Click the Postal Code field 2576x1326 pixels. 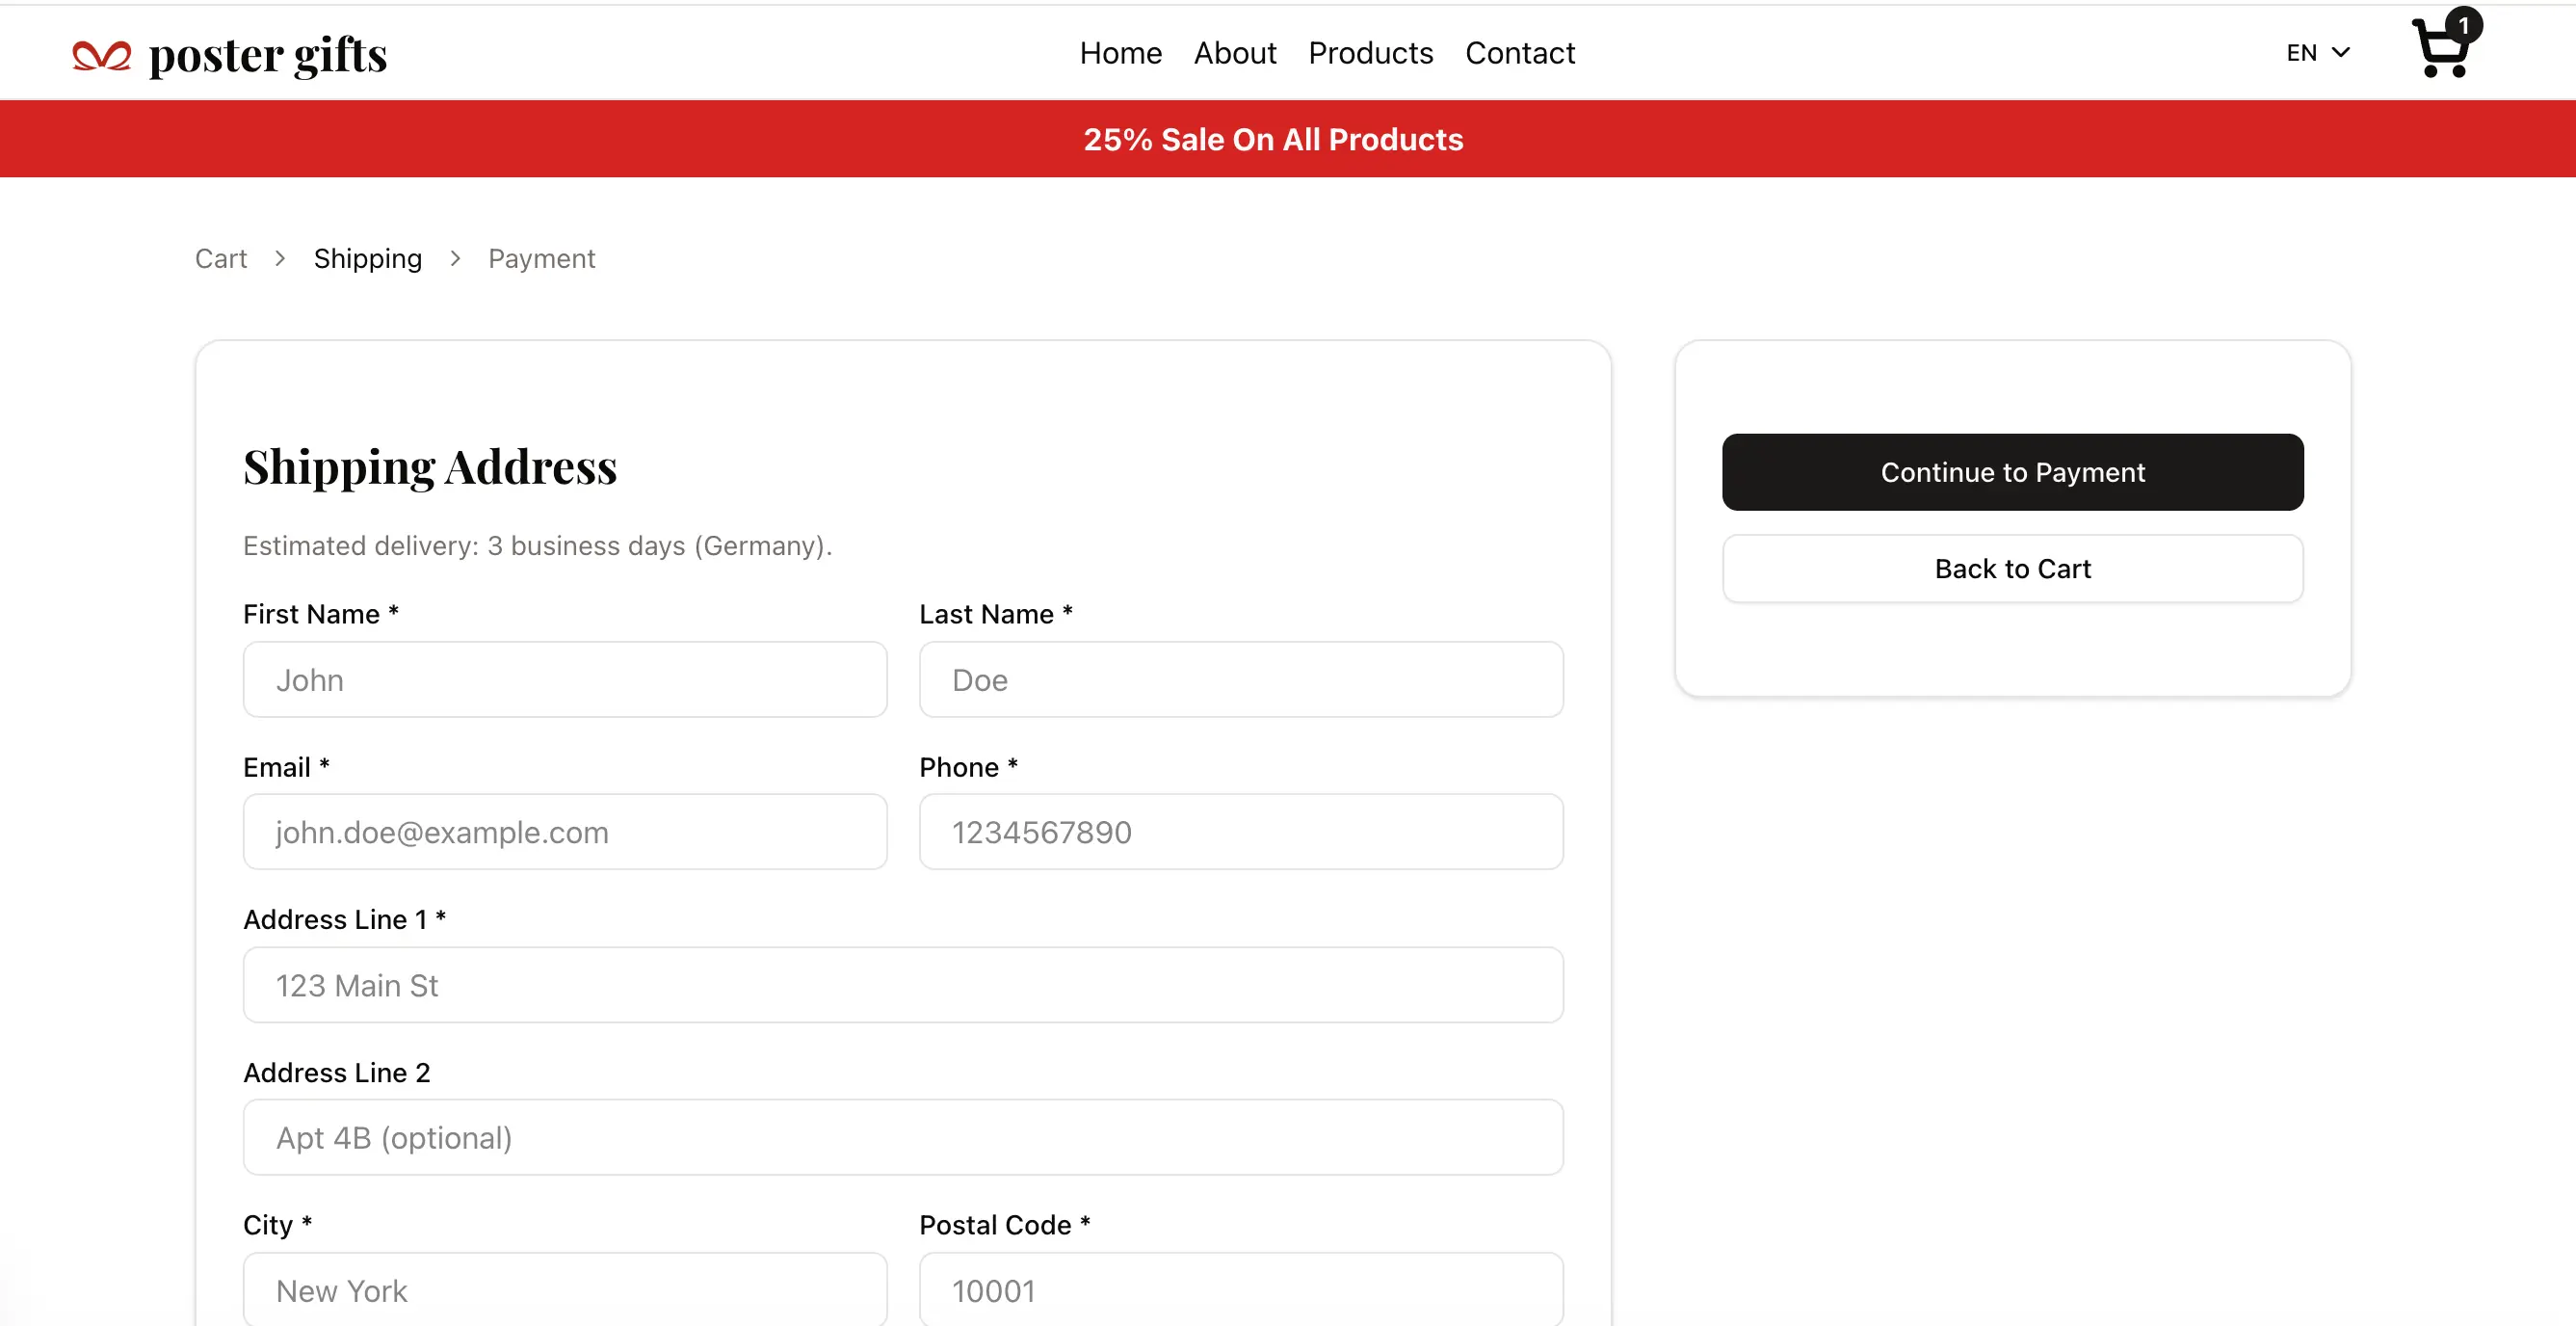point(1240,1290)
